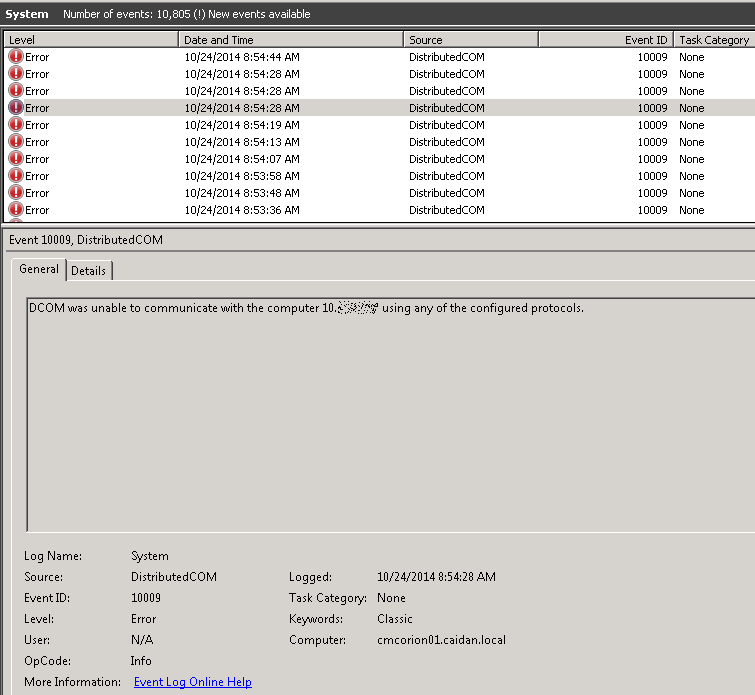The height and width of the screenshot is (695, 755).
Task: Sort events by Event ID column header
Action: pyautogui.click(x=606, y=39)
